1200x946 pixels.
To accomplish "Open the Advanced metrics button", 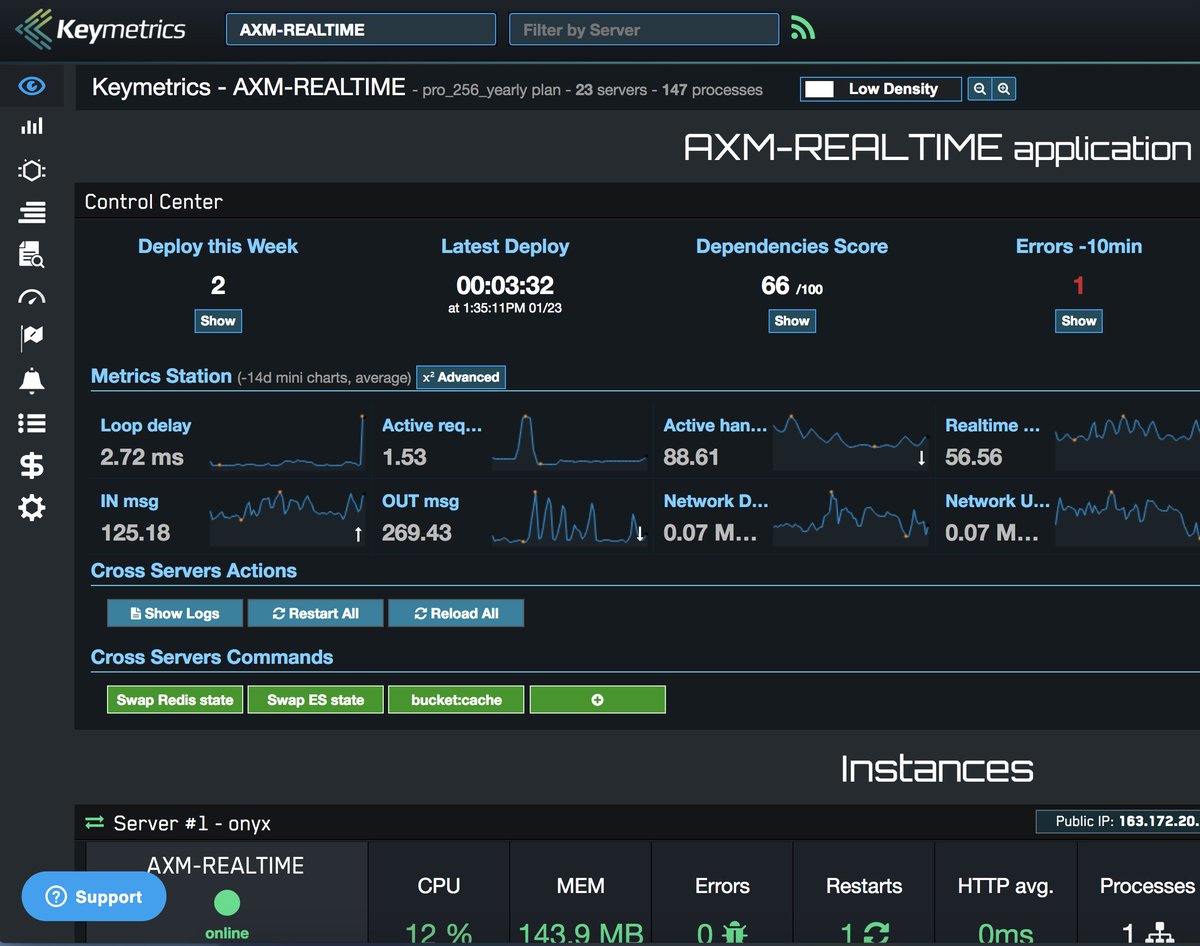I will click(461, 377).
